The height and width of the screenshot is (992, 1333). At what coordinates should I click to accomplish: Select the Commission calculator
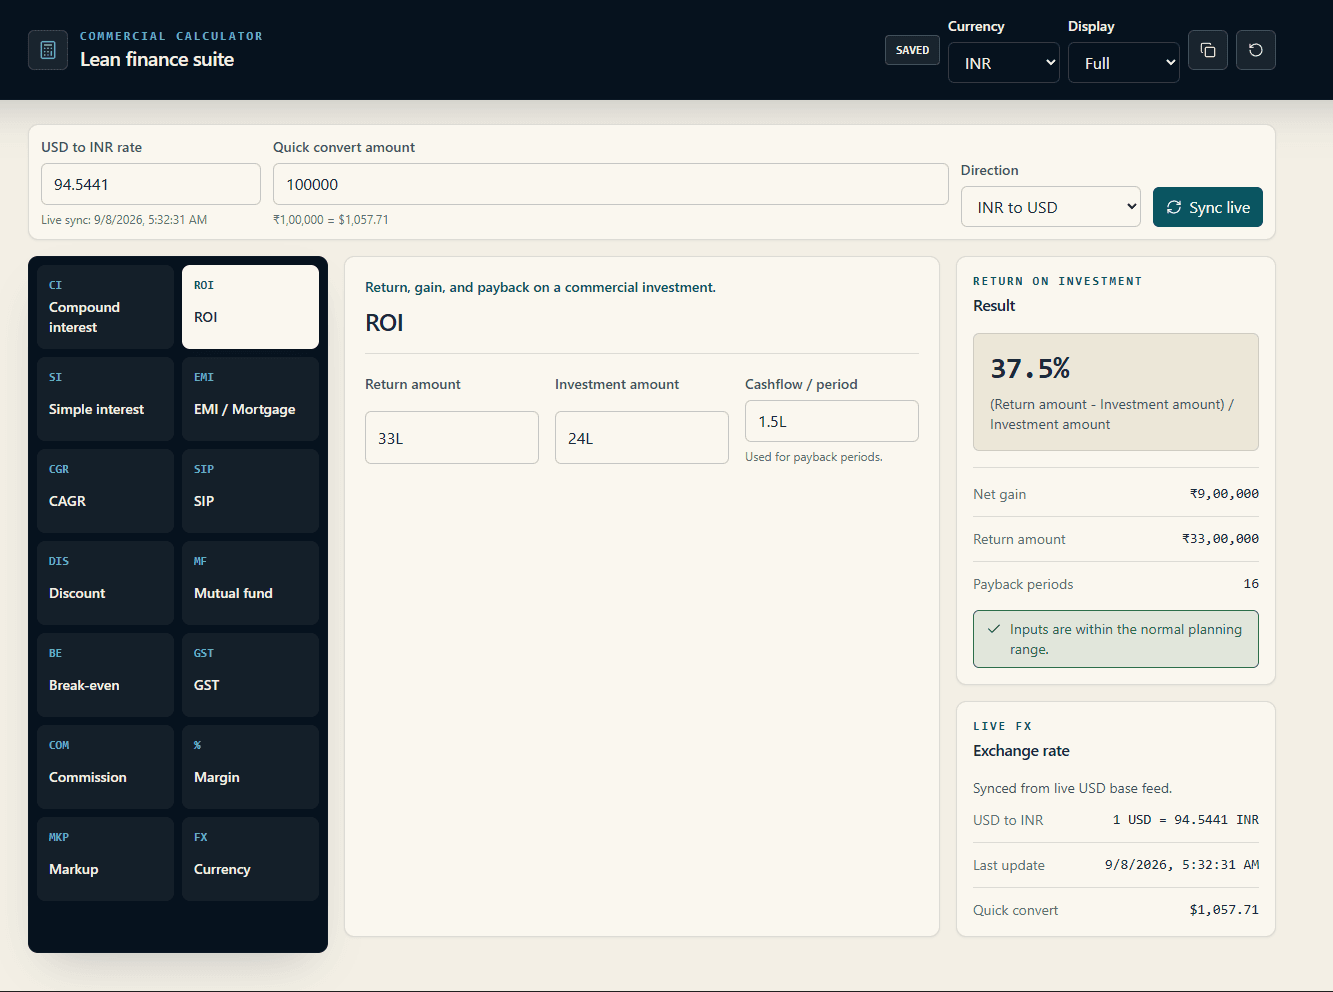[x=105, y=767]
